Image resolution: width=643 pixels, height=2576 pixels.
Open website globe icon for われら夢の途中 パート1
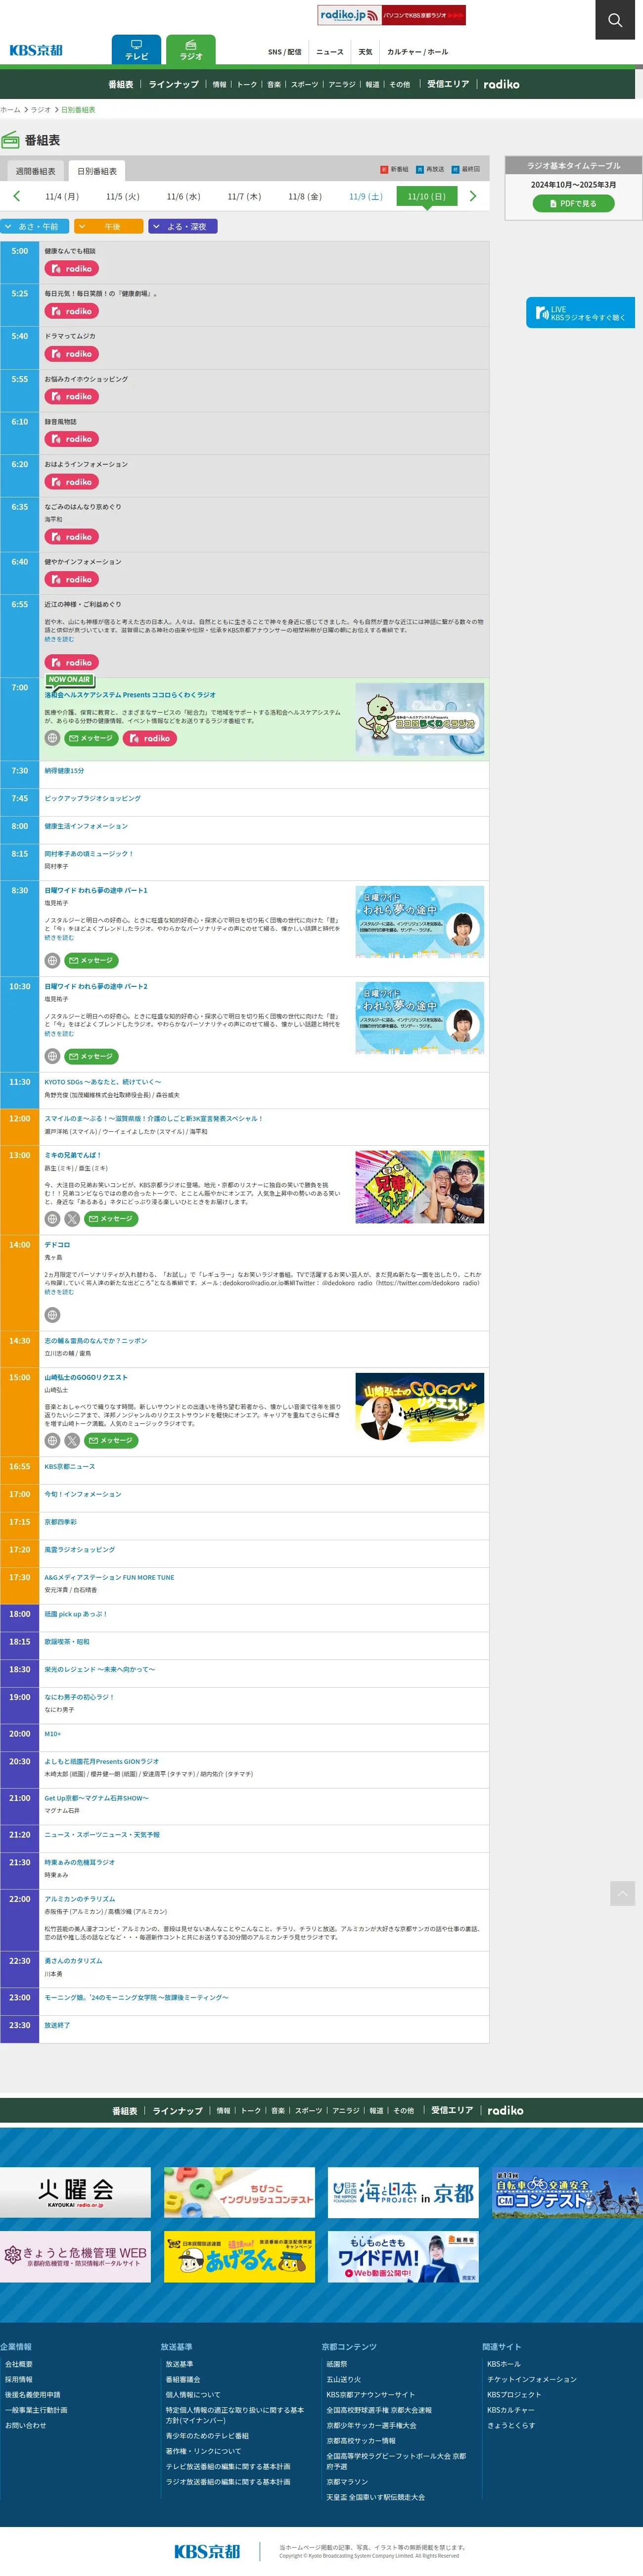tap(52, 960)
